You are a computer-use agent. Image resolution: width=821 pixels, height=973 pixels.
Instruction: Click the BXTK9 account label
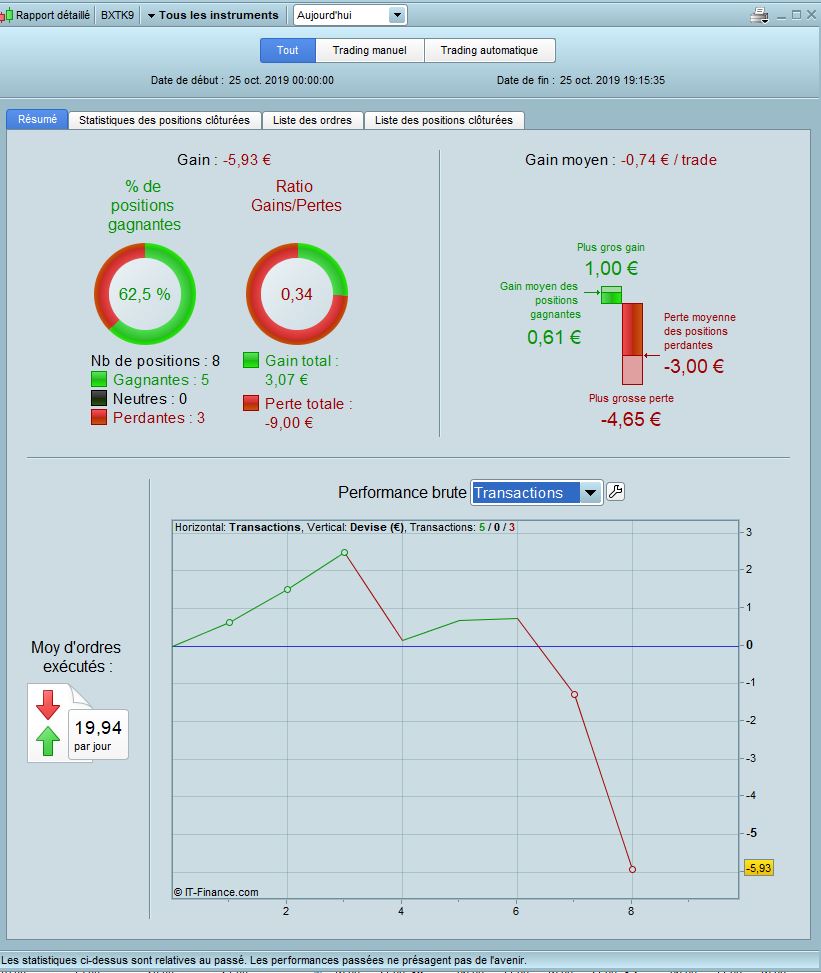point(117,15)
